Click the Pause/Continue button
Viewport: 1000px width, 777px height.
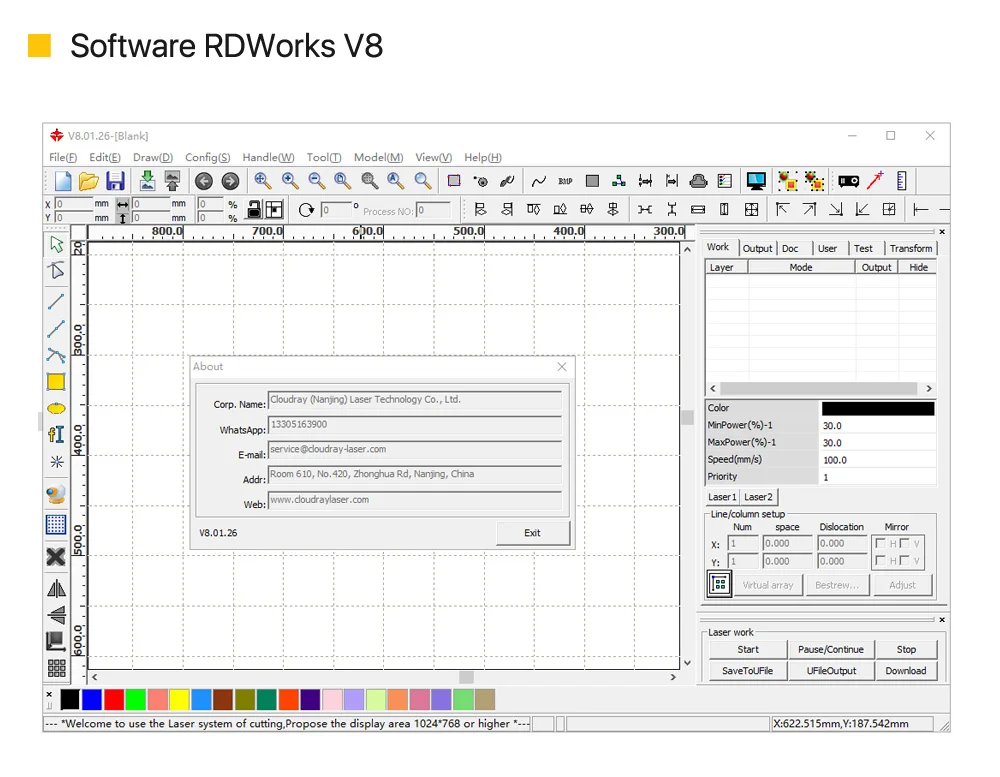[831, 649]
